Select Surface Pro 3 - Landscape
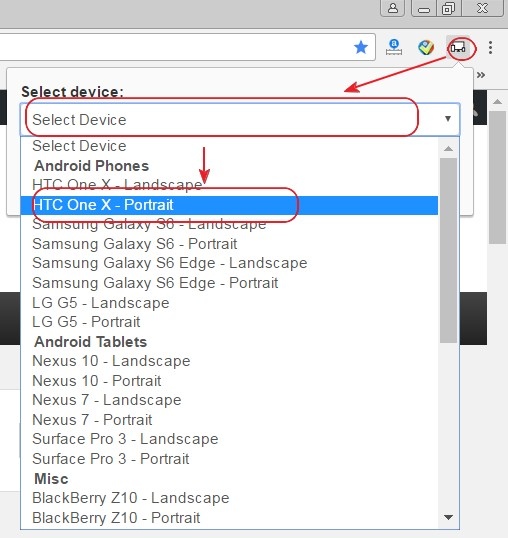This screenshot has width=508, height=538. [x=229, y=439]
